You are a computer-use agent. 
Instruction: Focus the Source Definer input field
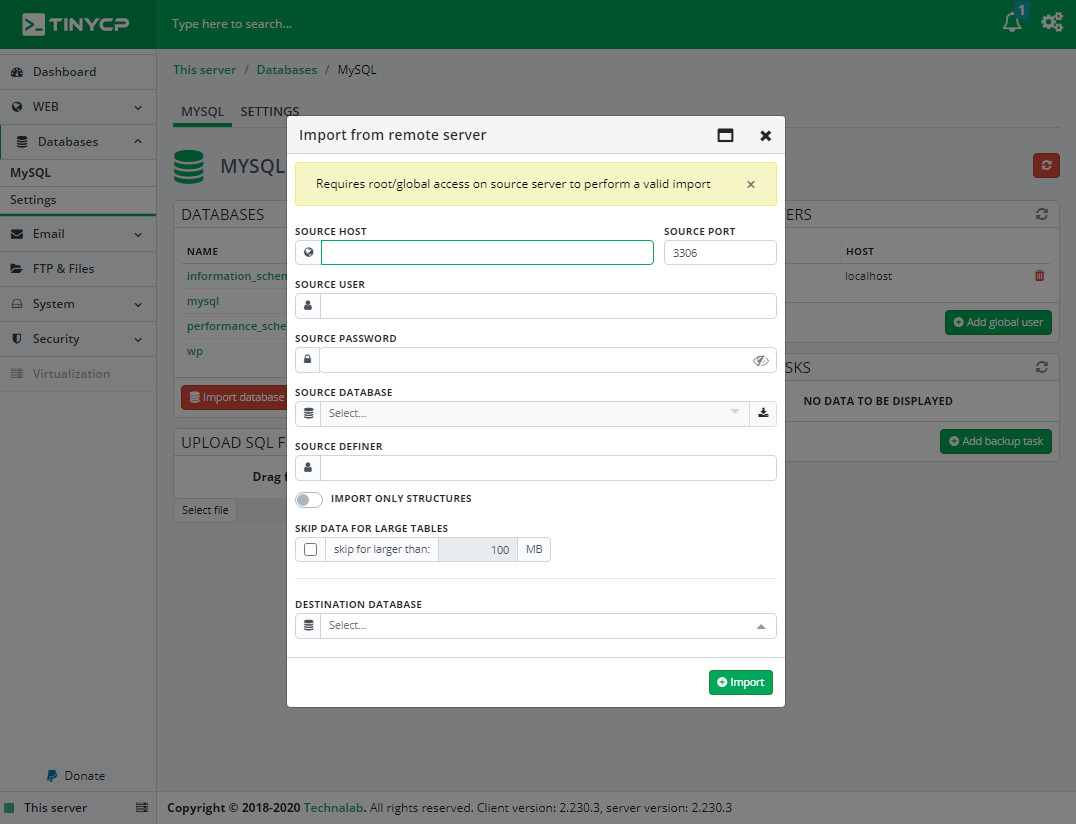coord(548,468)
